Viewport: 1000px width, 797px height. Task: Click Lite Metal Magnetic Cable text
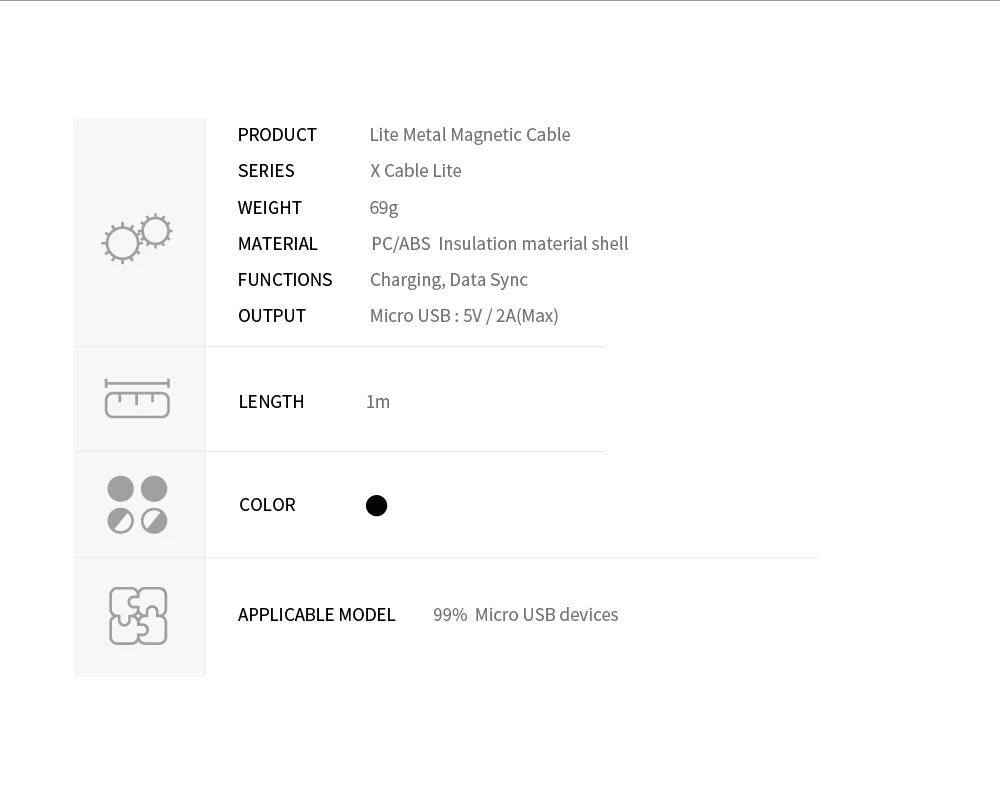pyautogui.click(x=470, y=135)
